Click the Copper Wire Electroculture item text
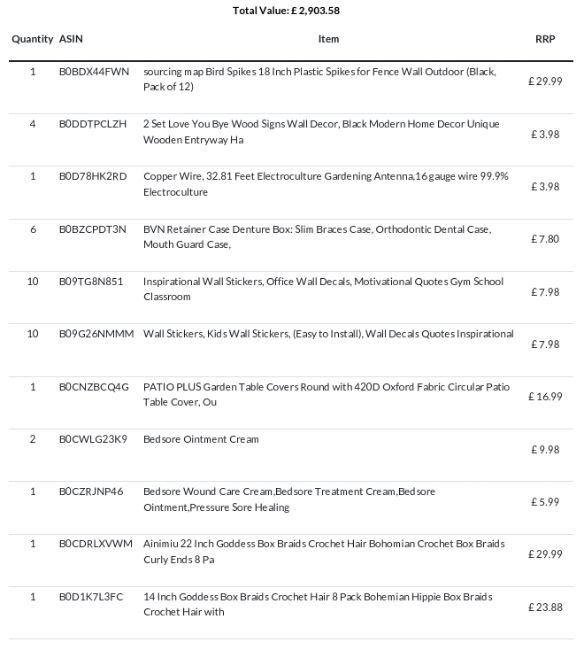584x650 pixels. pos(326,184)
